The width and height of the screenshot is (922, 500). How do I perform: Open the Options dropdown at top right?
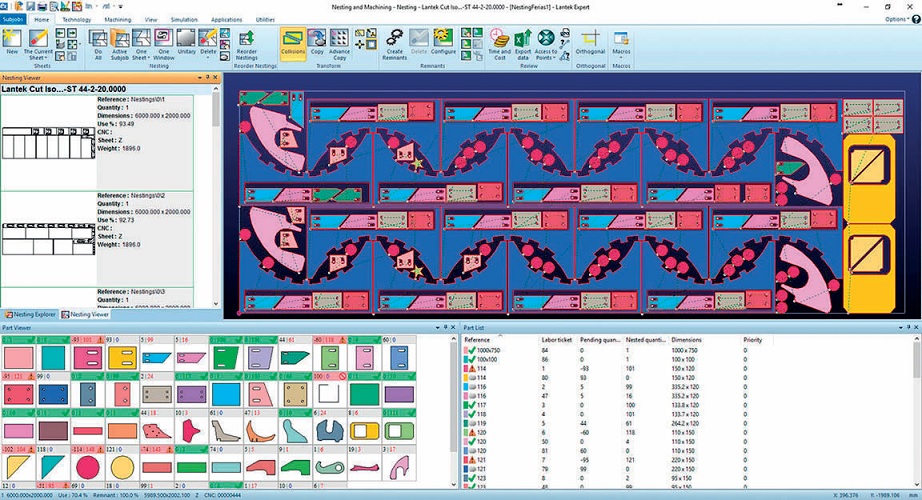pos(897,19)
